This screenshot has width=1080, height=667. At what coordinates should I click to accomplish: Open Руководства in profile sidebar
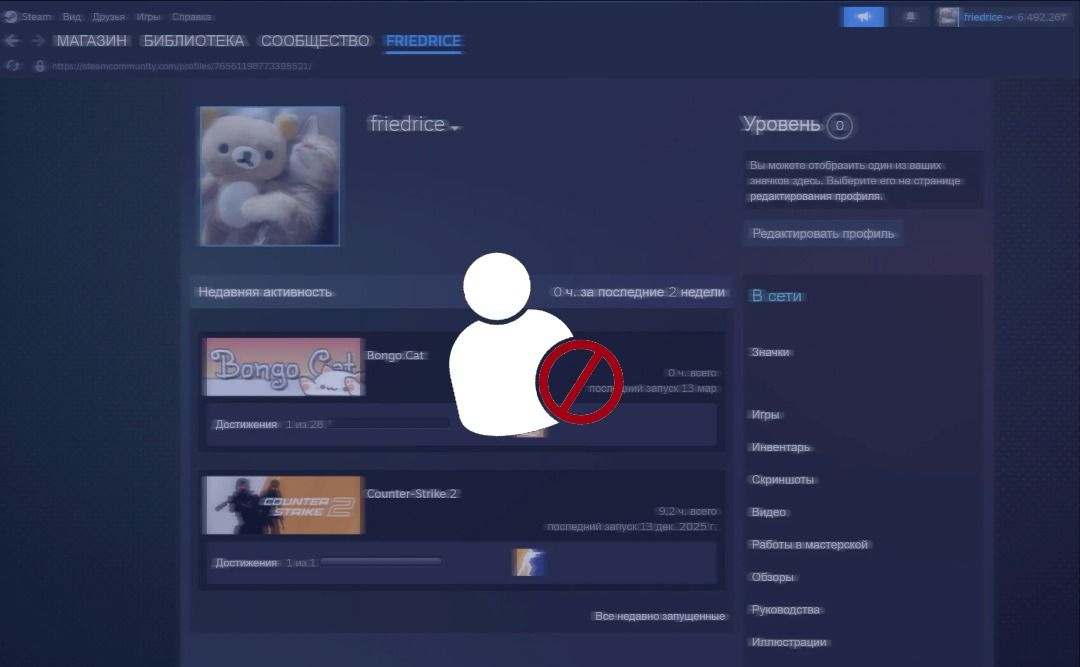pyautogui.click(x=785, y=609)
